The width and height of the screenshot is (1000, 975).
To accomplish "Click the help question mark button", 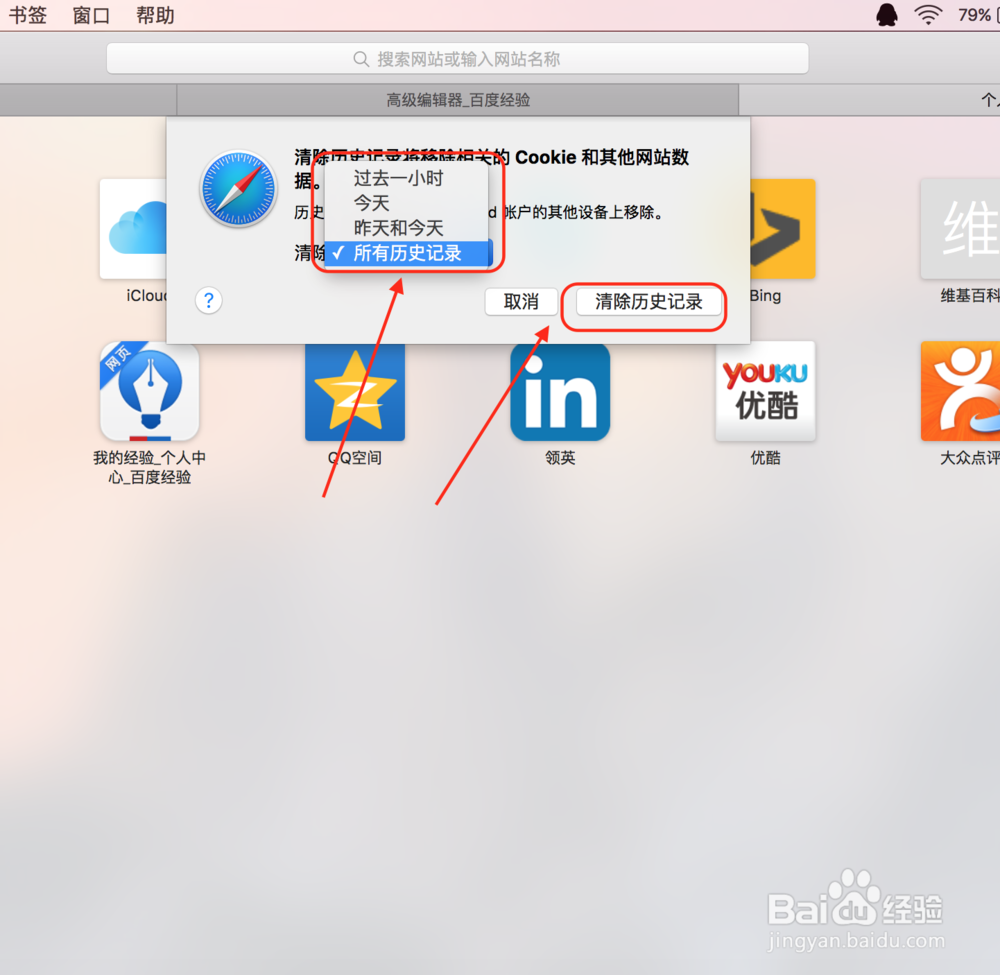I will click(x=208, y=300).
